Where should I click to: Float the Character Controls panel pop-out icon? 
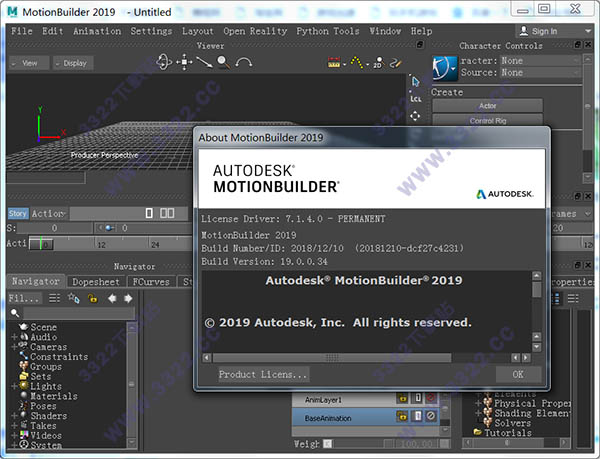[578, 45]
